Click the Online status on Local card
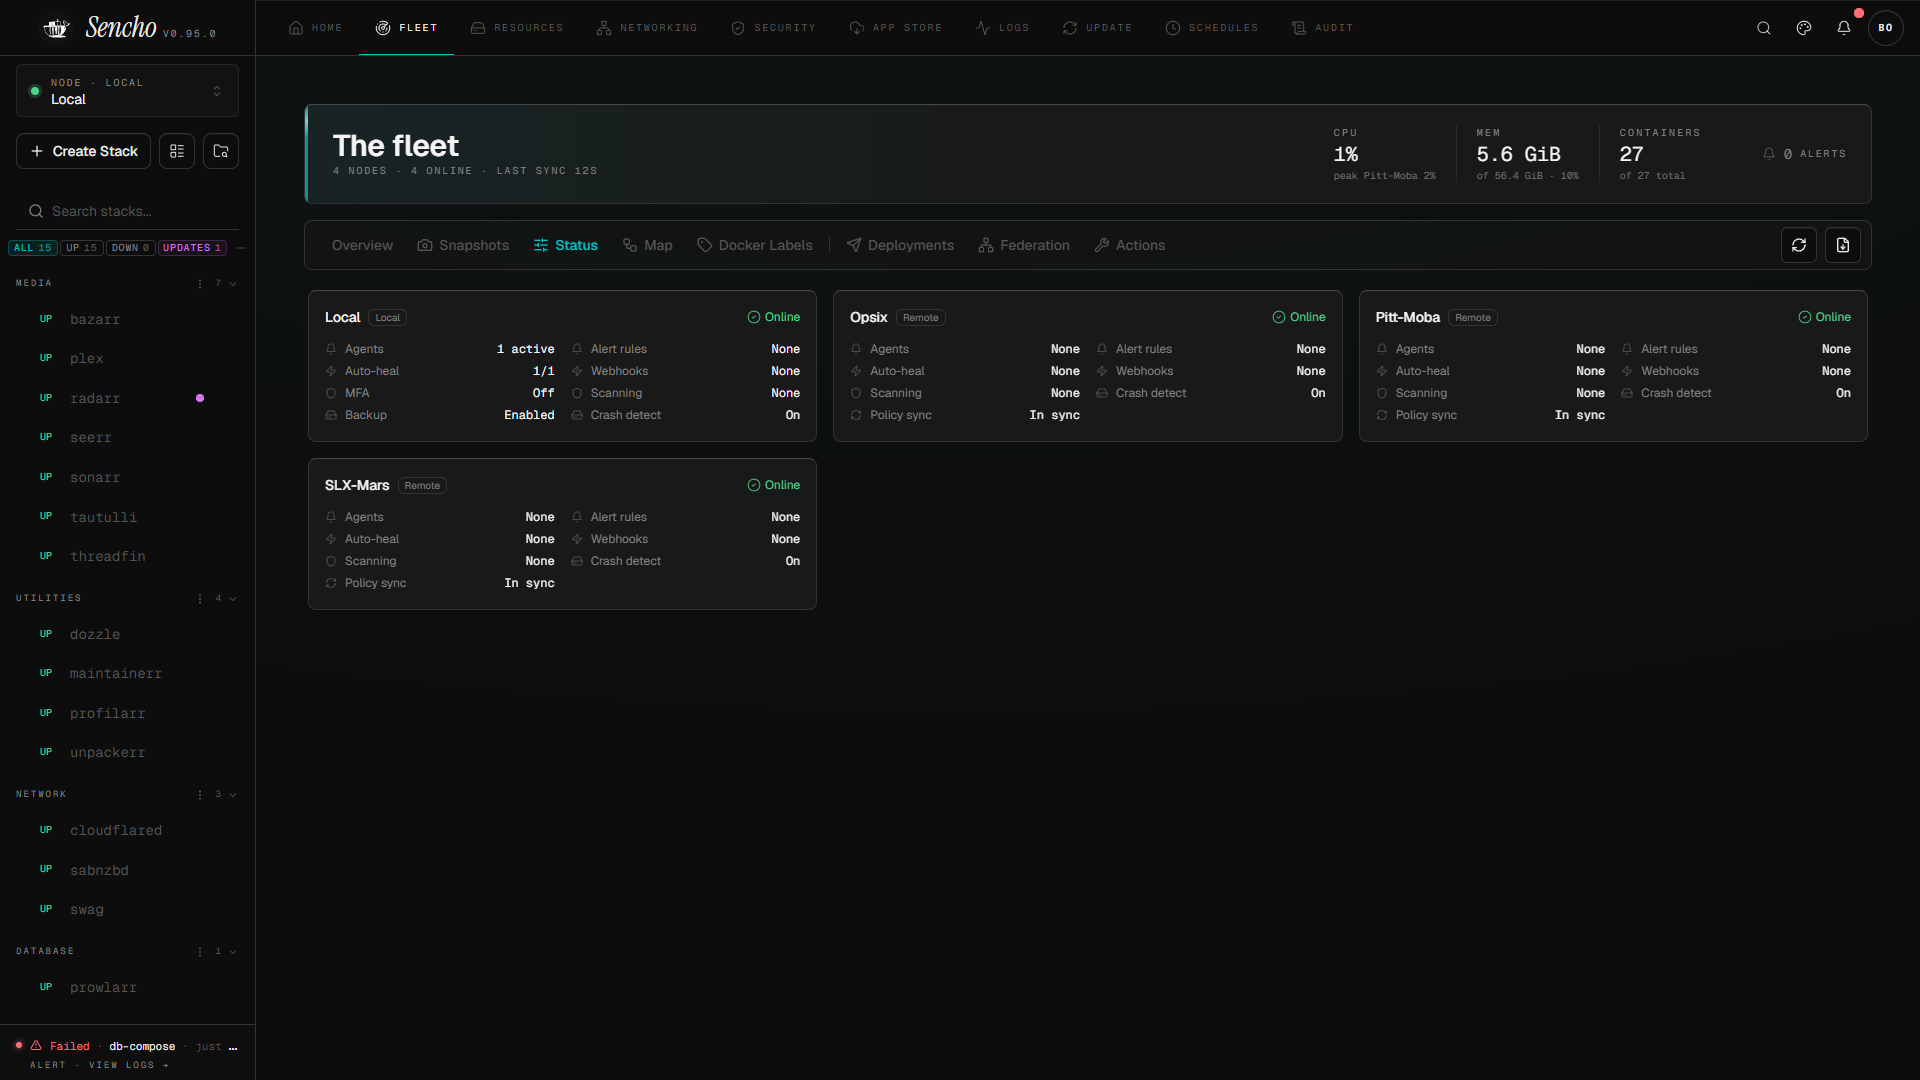The image size is (1920, 1080). click(x=774, y=317)
